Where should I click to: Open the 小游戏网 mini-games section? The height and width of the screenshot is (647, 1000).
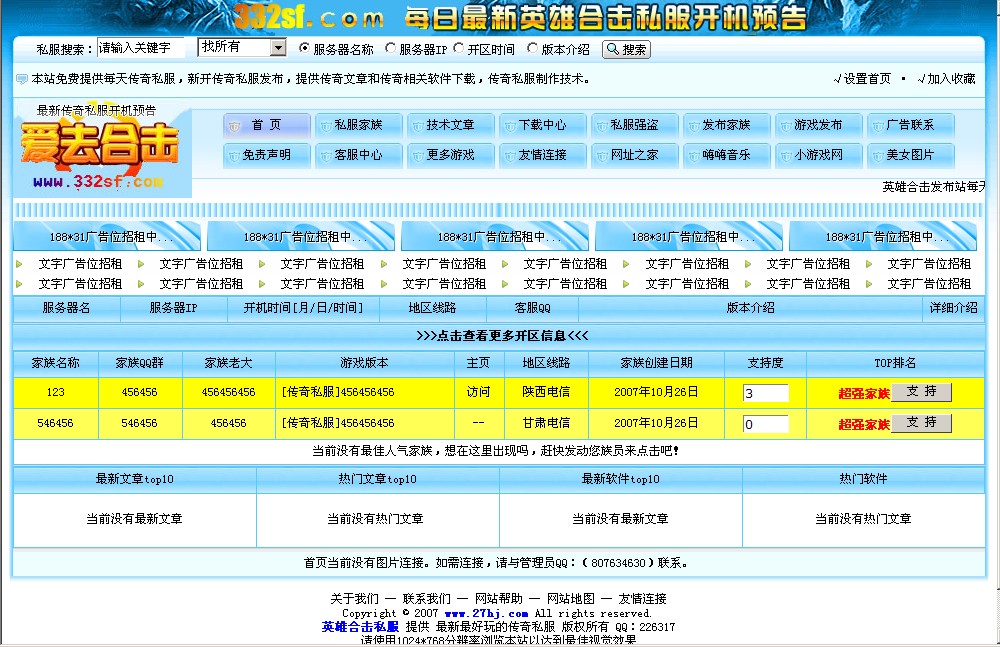818,156
